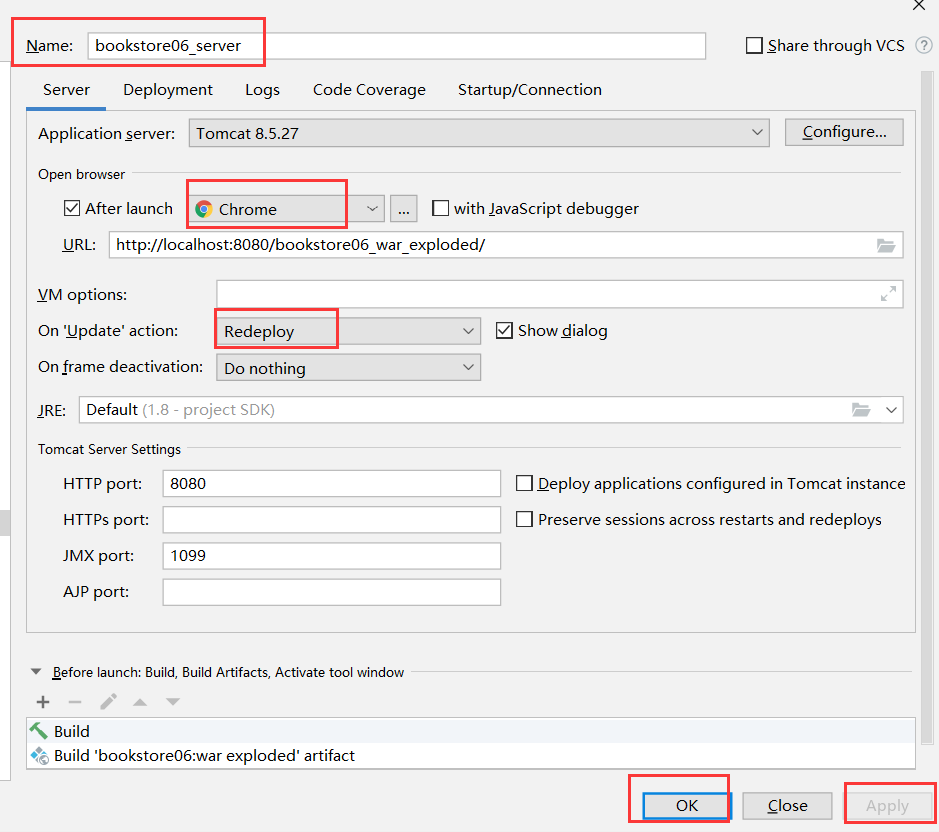Viewport: 939px width, 832px height.
Task: Enable Share through VCS checkbox
Action: pyautogui.click(x=755, y=46)
